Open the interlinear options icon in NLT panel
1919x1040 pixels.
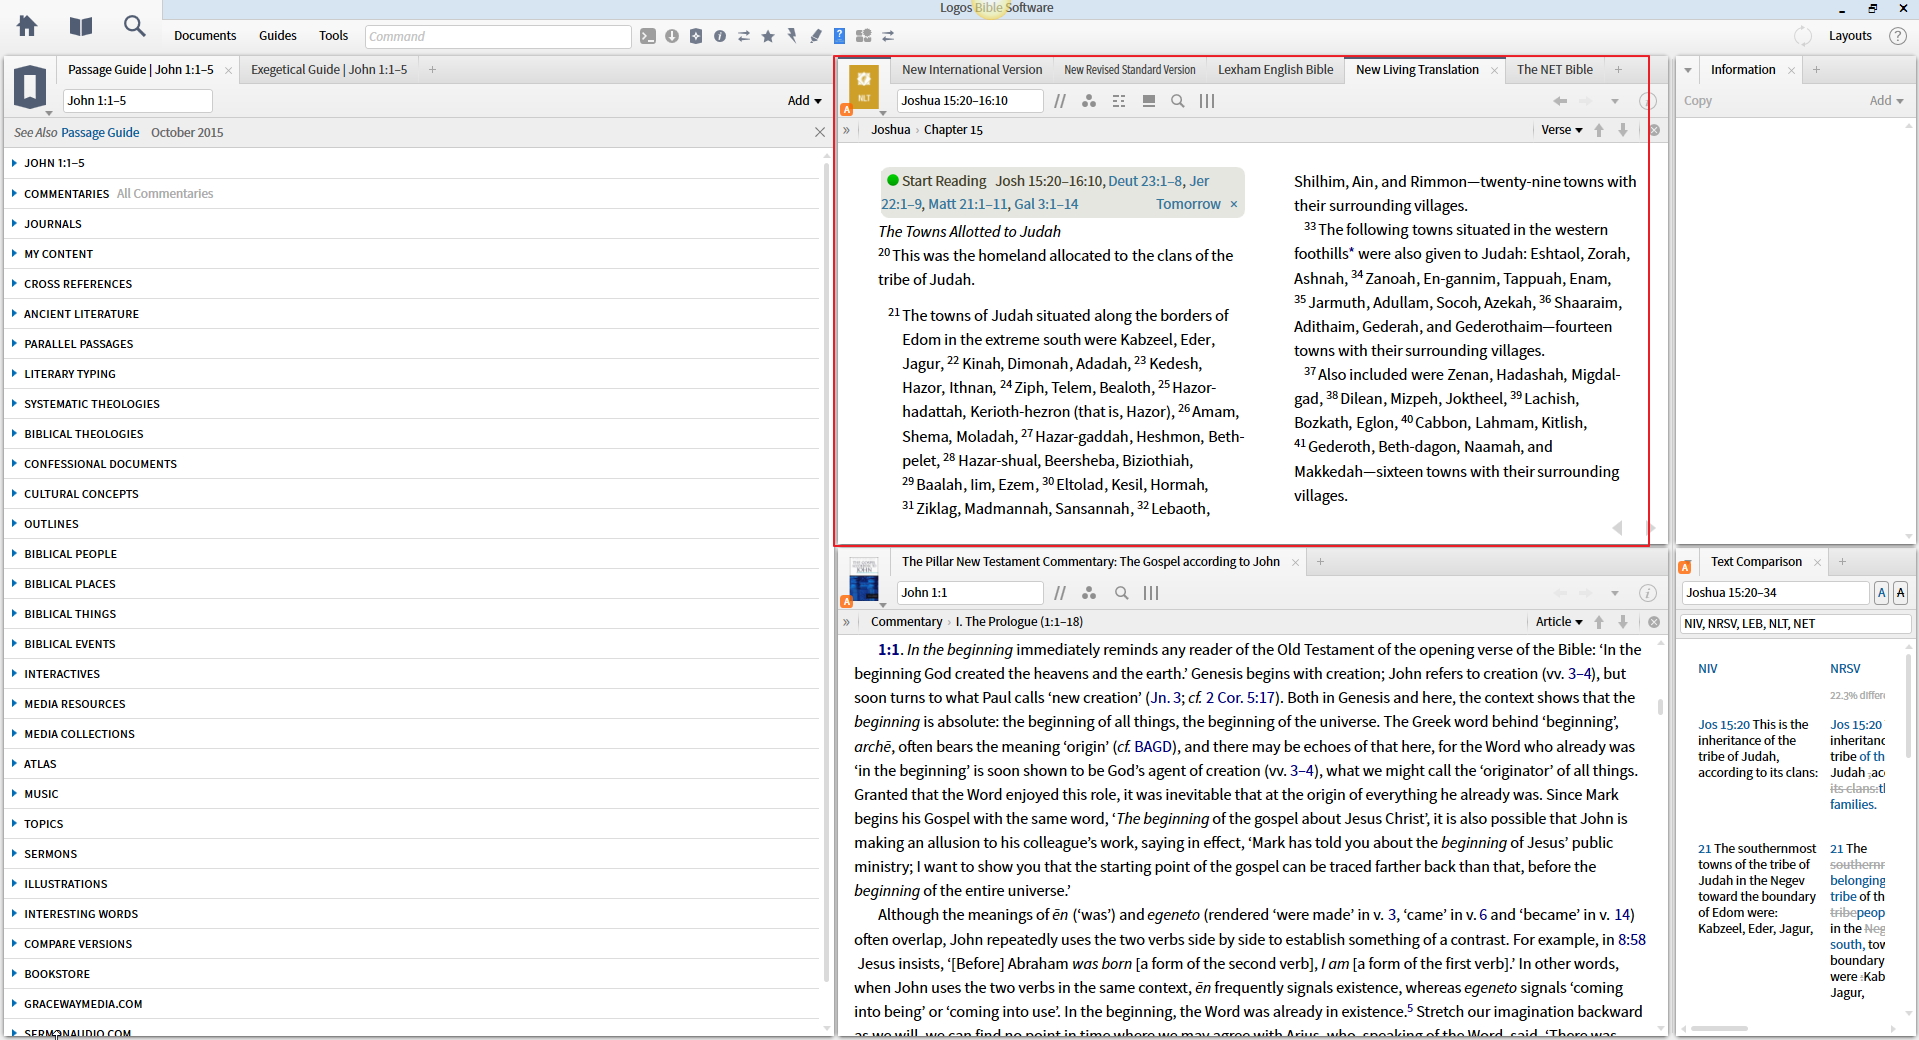[1119, 101]
